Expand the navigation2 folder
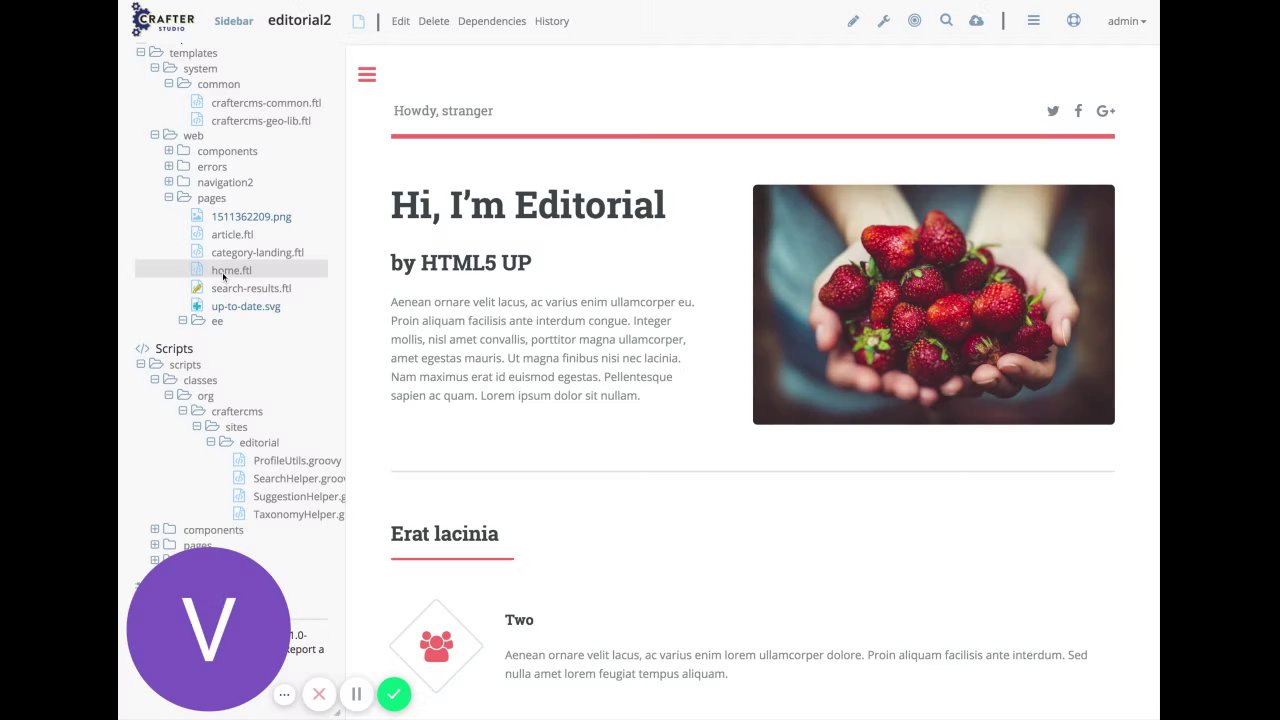1280x720 pixels. (169, 182)
